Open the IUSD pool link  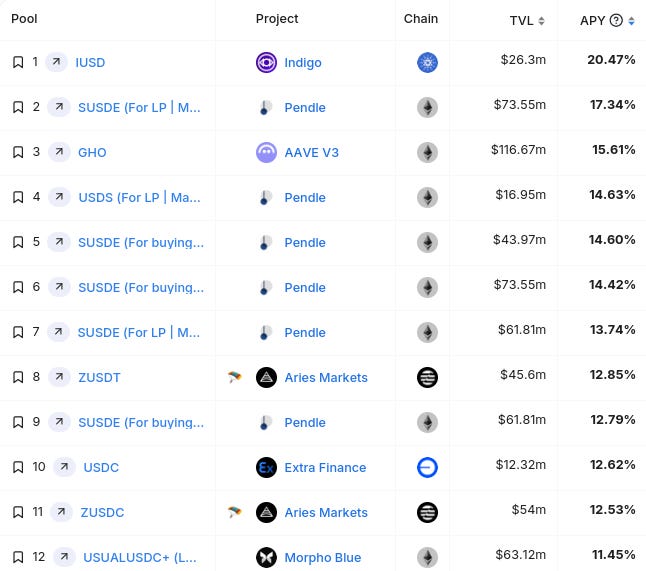click(x=90, y=63)
